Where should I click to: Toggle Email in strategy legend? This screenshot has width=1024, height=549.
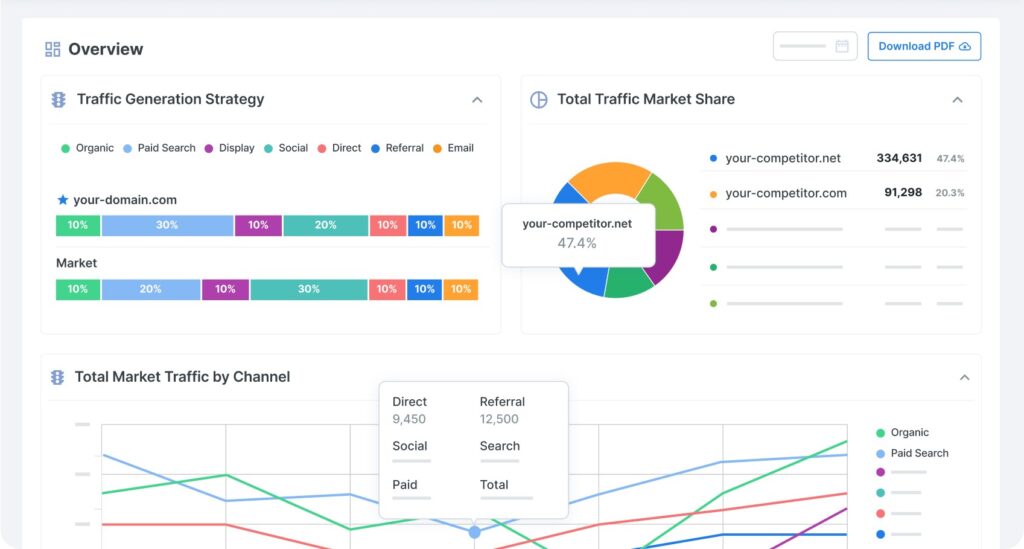point(453,148)
